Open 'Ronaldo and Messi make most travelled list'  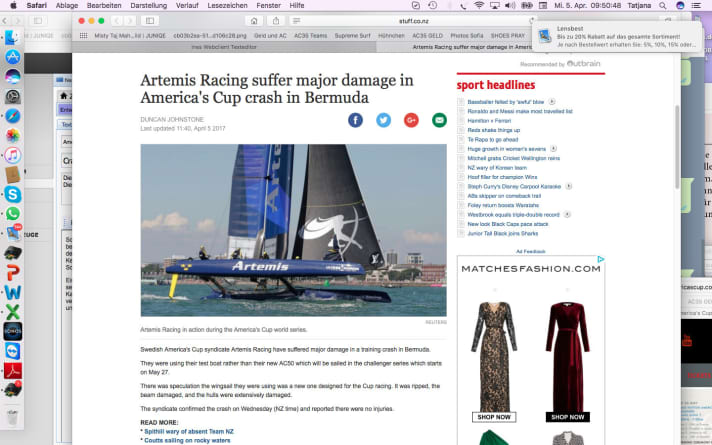[520, 111]
